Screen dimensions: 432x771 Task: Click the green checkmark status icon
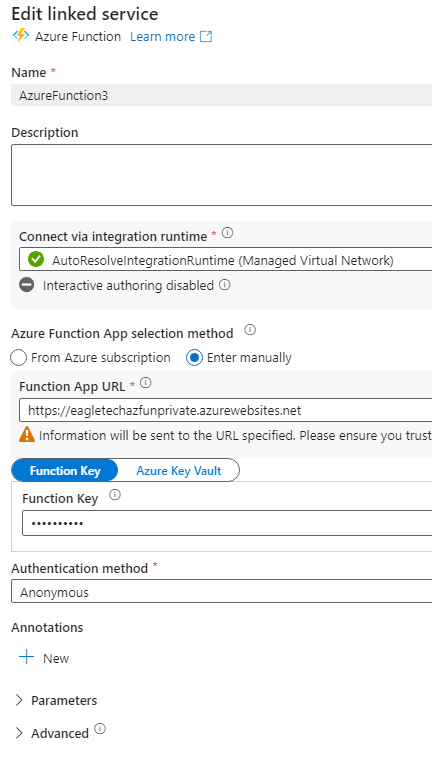coord(36,259)
